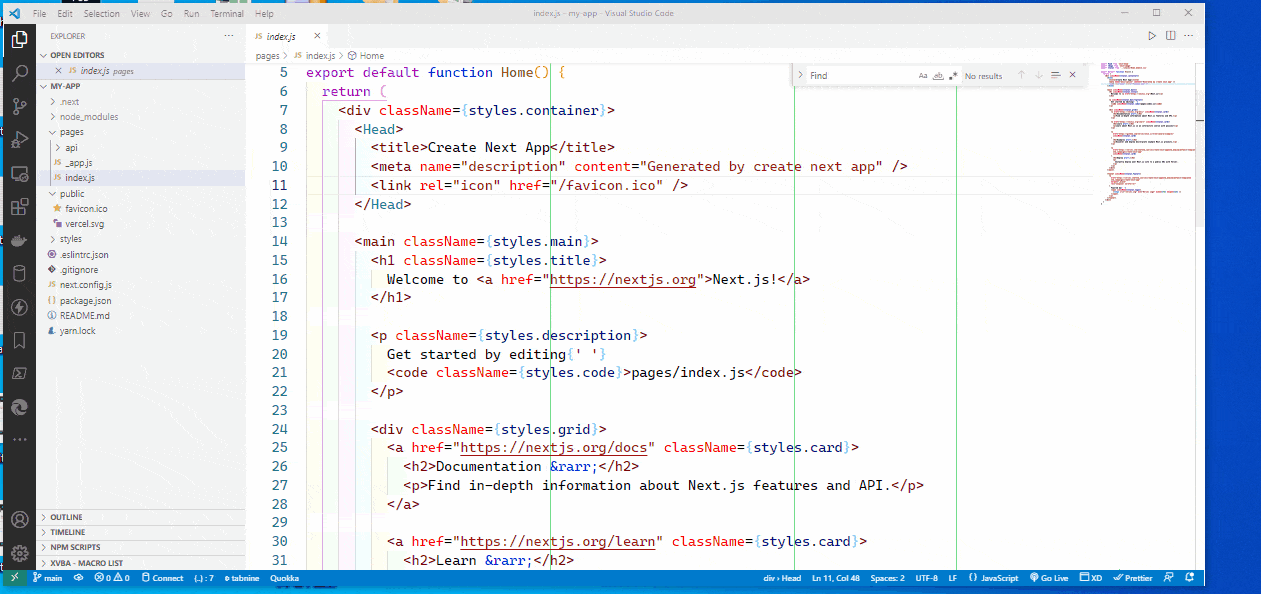This screenshot has width=1261, height=594.
Task: Expand the styles folder
Action: (x=52, y=239)
